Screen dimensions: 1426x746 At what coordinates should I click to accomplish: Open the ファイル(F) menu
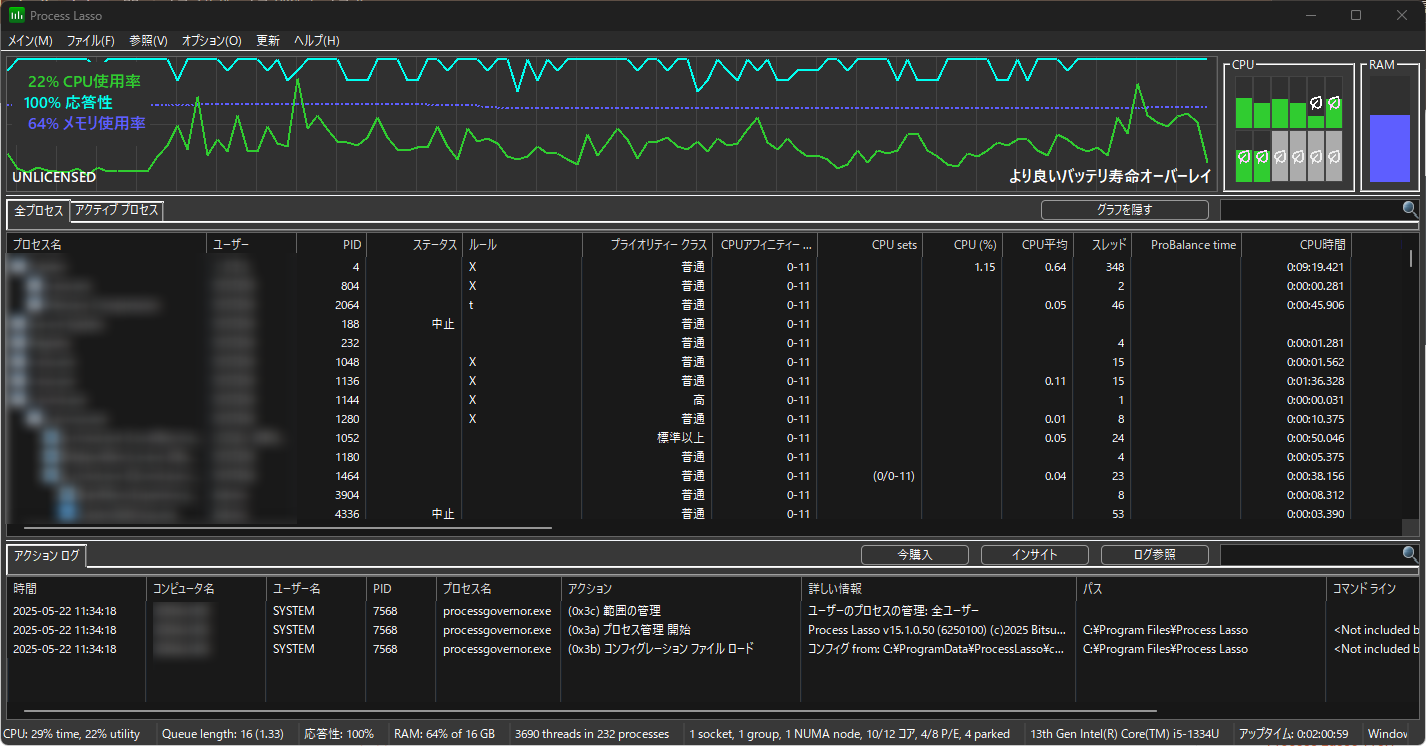point(91,41)
